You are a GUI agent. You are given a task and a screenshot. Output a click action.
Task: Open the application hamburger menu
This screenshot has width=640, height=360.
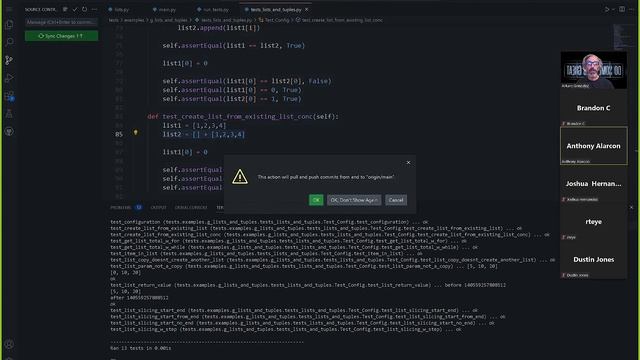tap(9, 9)
